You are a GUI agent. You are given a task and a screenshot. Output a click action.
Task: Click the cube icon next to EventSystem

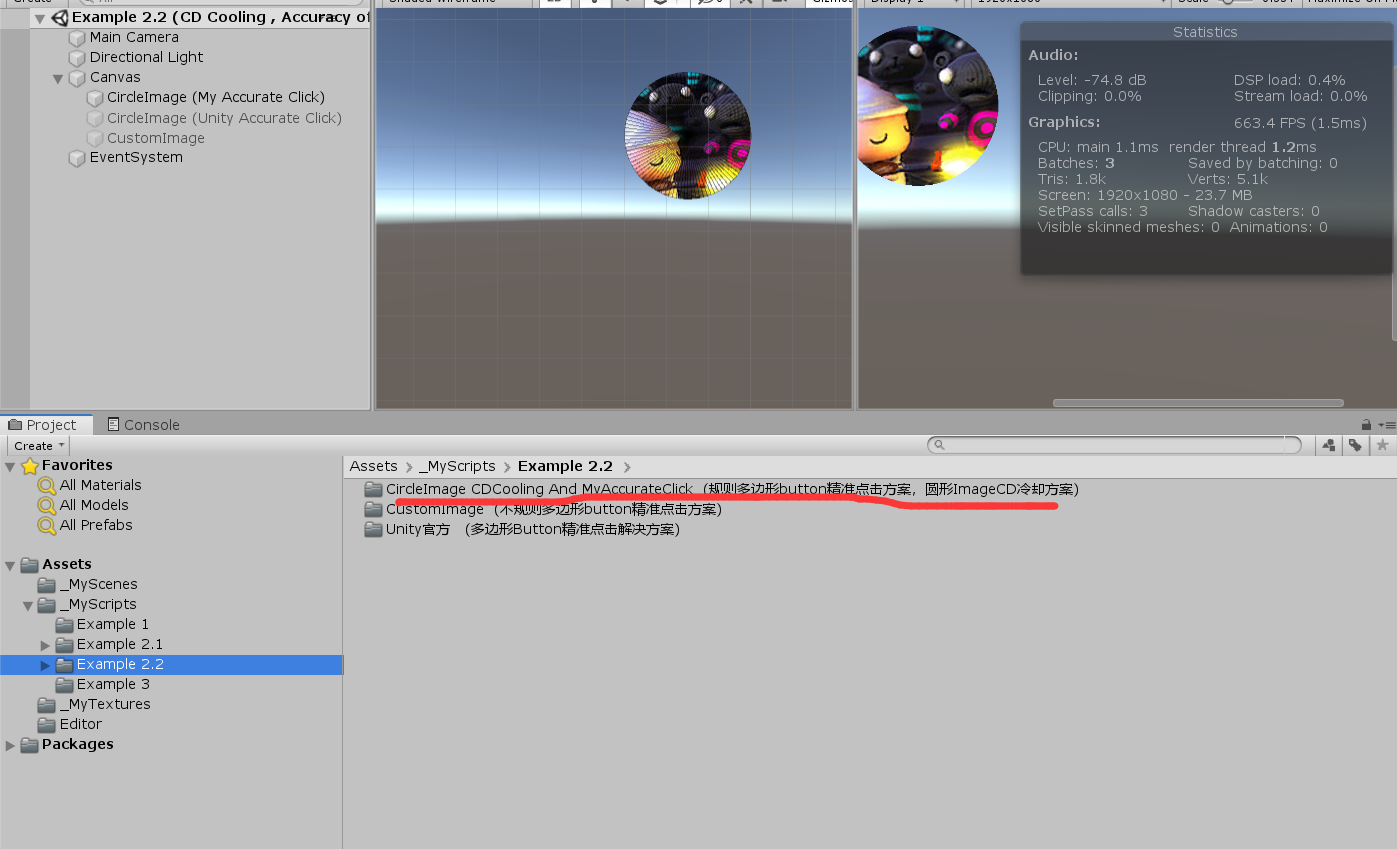coord(77,158)
